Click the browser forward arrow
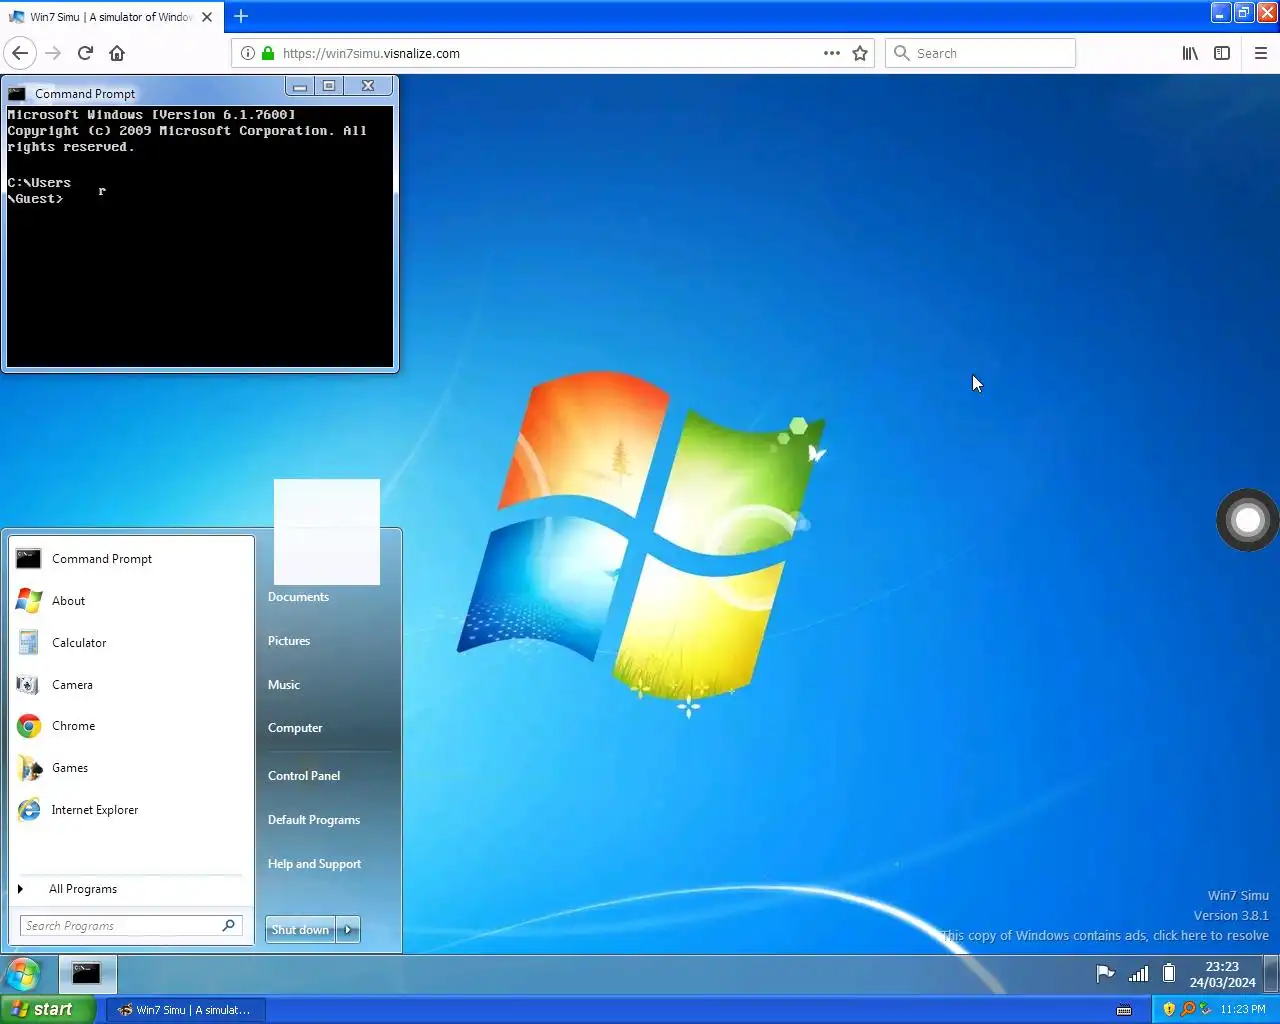This screenshot has width=1280, height=1024. [x=54, y=53]
